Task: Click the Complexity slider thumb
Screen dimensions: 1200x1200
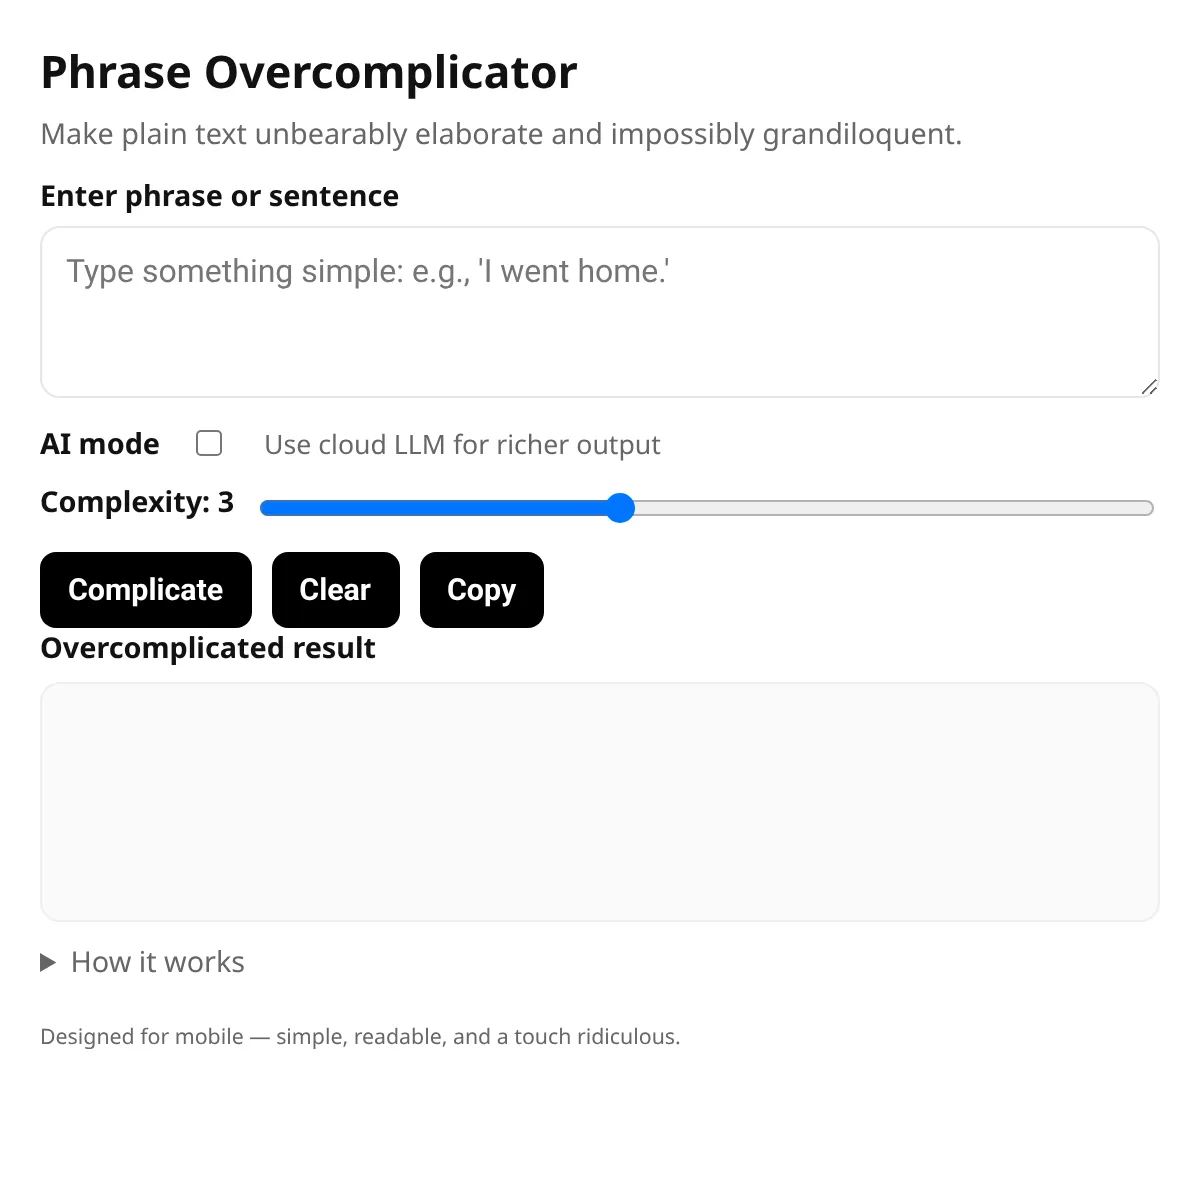Action: (621, 508)
